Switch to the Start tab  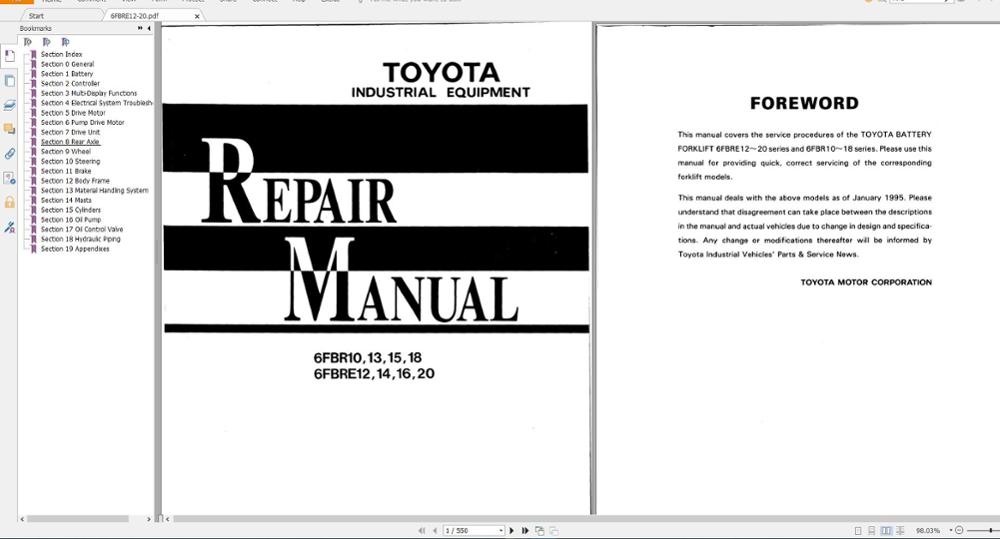[36, 16]
